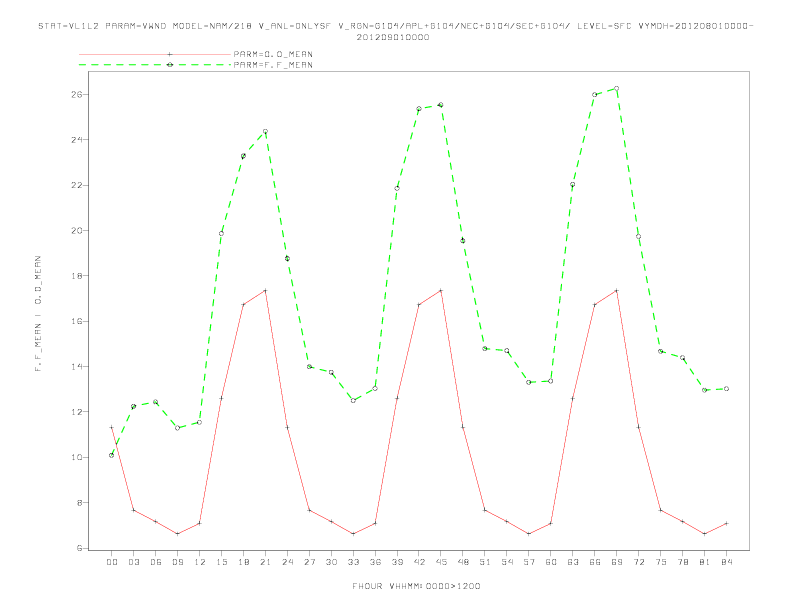Click x-axis tick label 39

tap(397, 562)
